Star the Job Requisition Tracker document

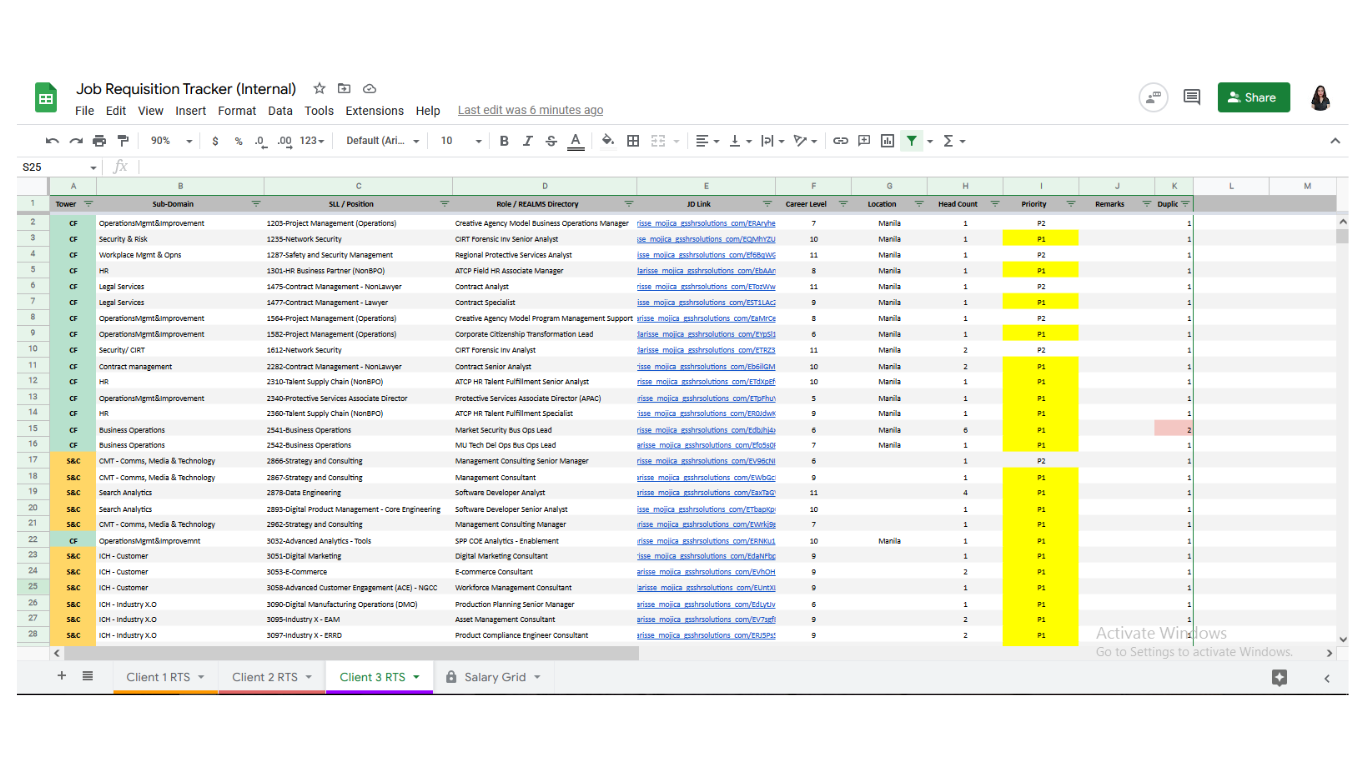[x=319, y=89]
